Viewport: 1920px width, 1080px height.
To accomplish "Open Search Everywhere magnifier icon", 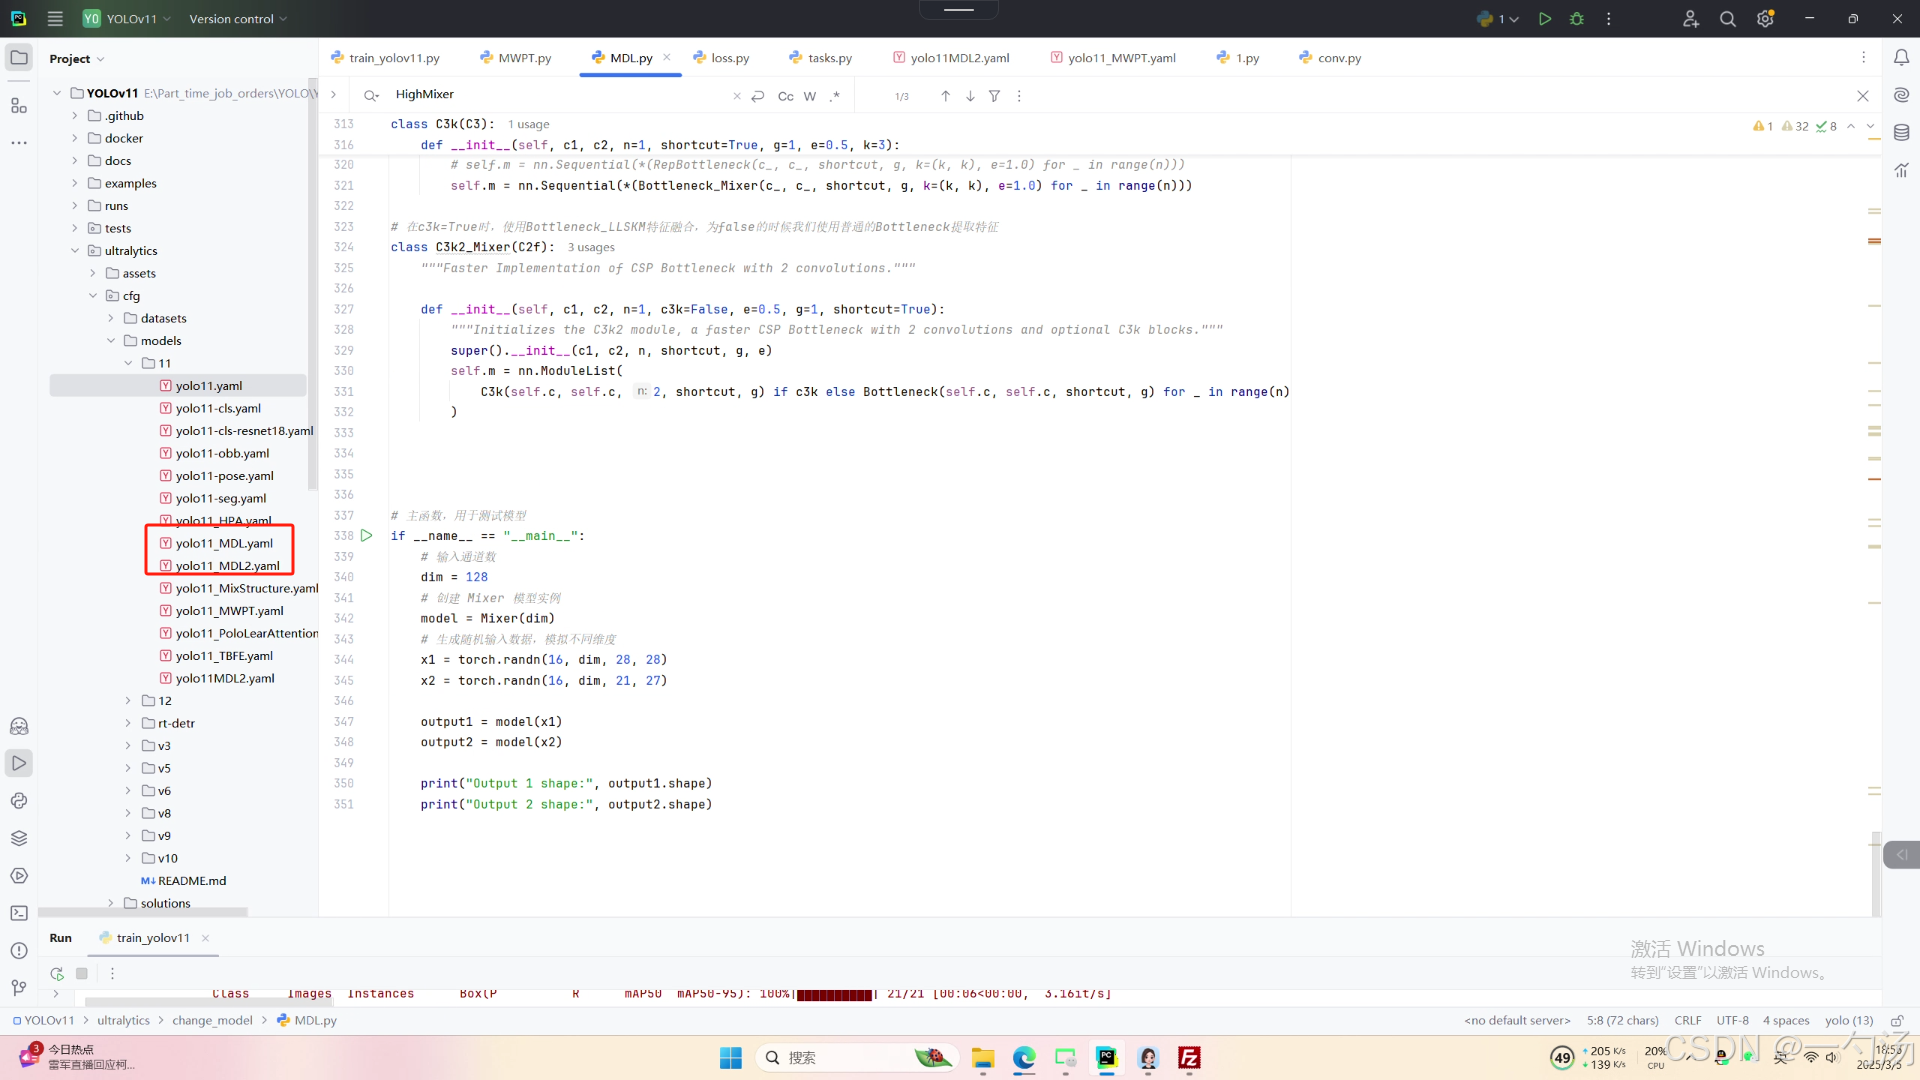I will point(1727,19).
